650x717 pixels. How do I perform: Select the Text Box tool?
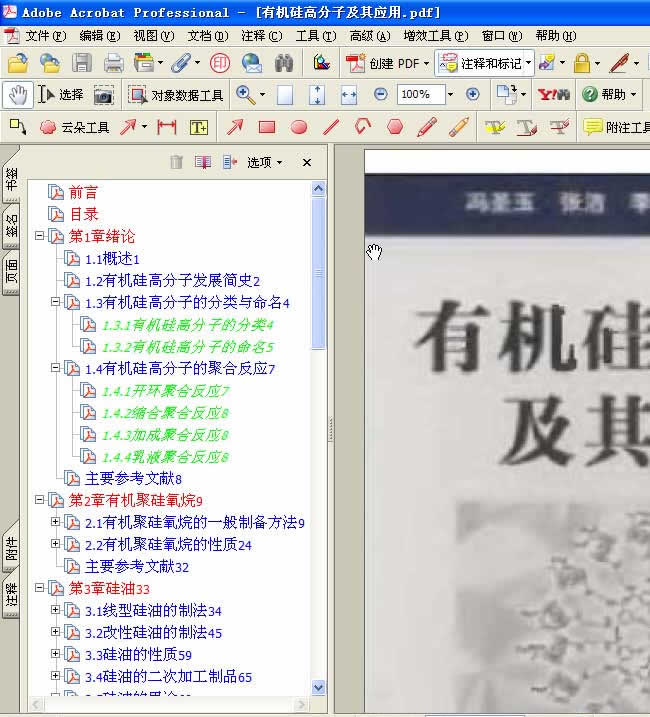click(199, 127)
